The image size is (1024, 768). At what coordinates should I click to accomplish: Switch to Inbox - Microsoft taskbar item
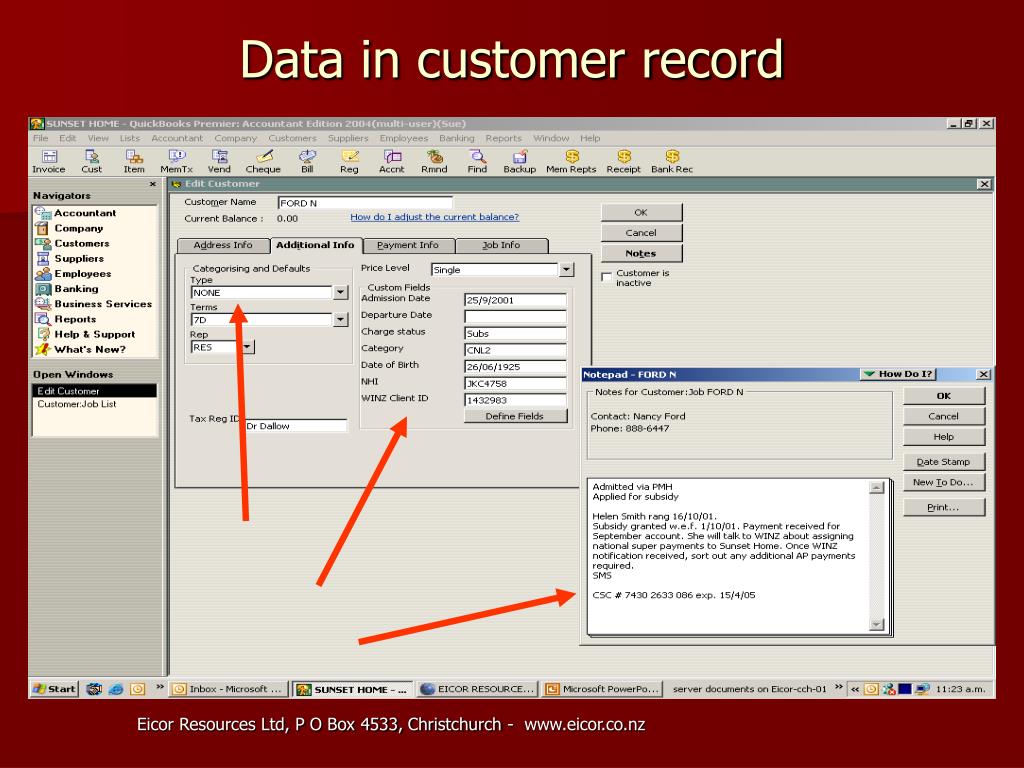(x=229, y=689)
